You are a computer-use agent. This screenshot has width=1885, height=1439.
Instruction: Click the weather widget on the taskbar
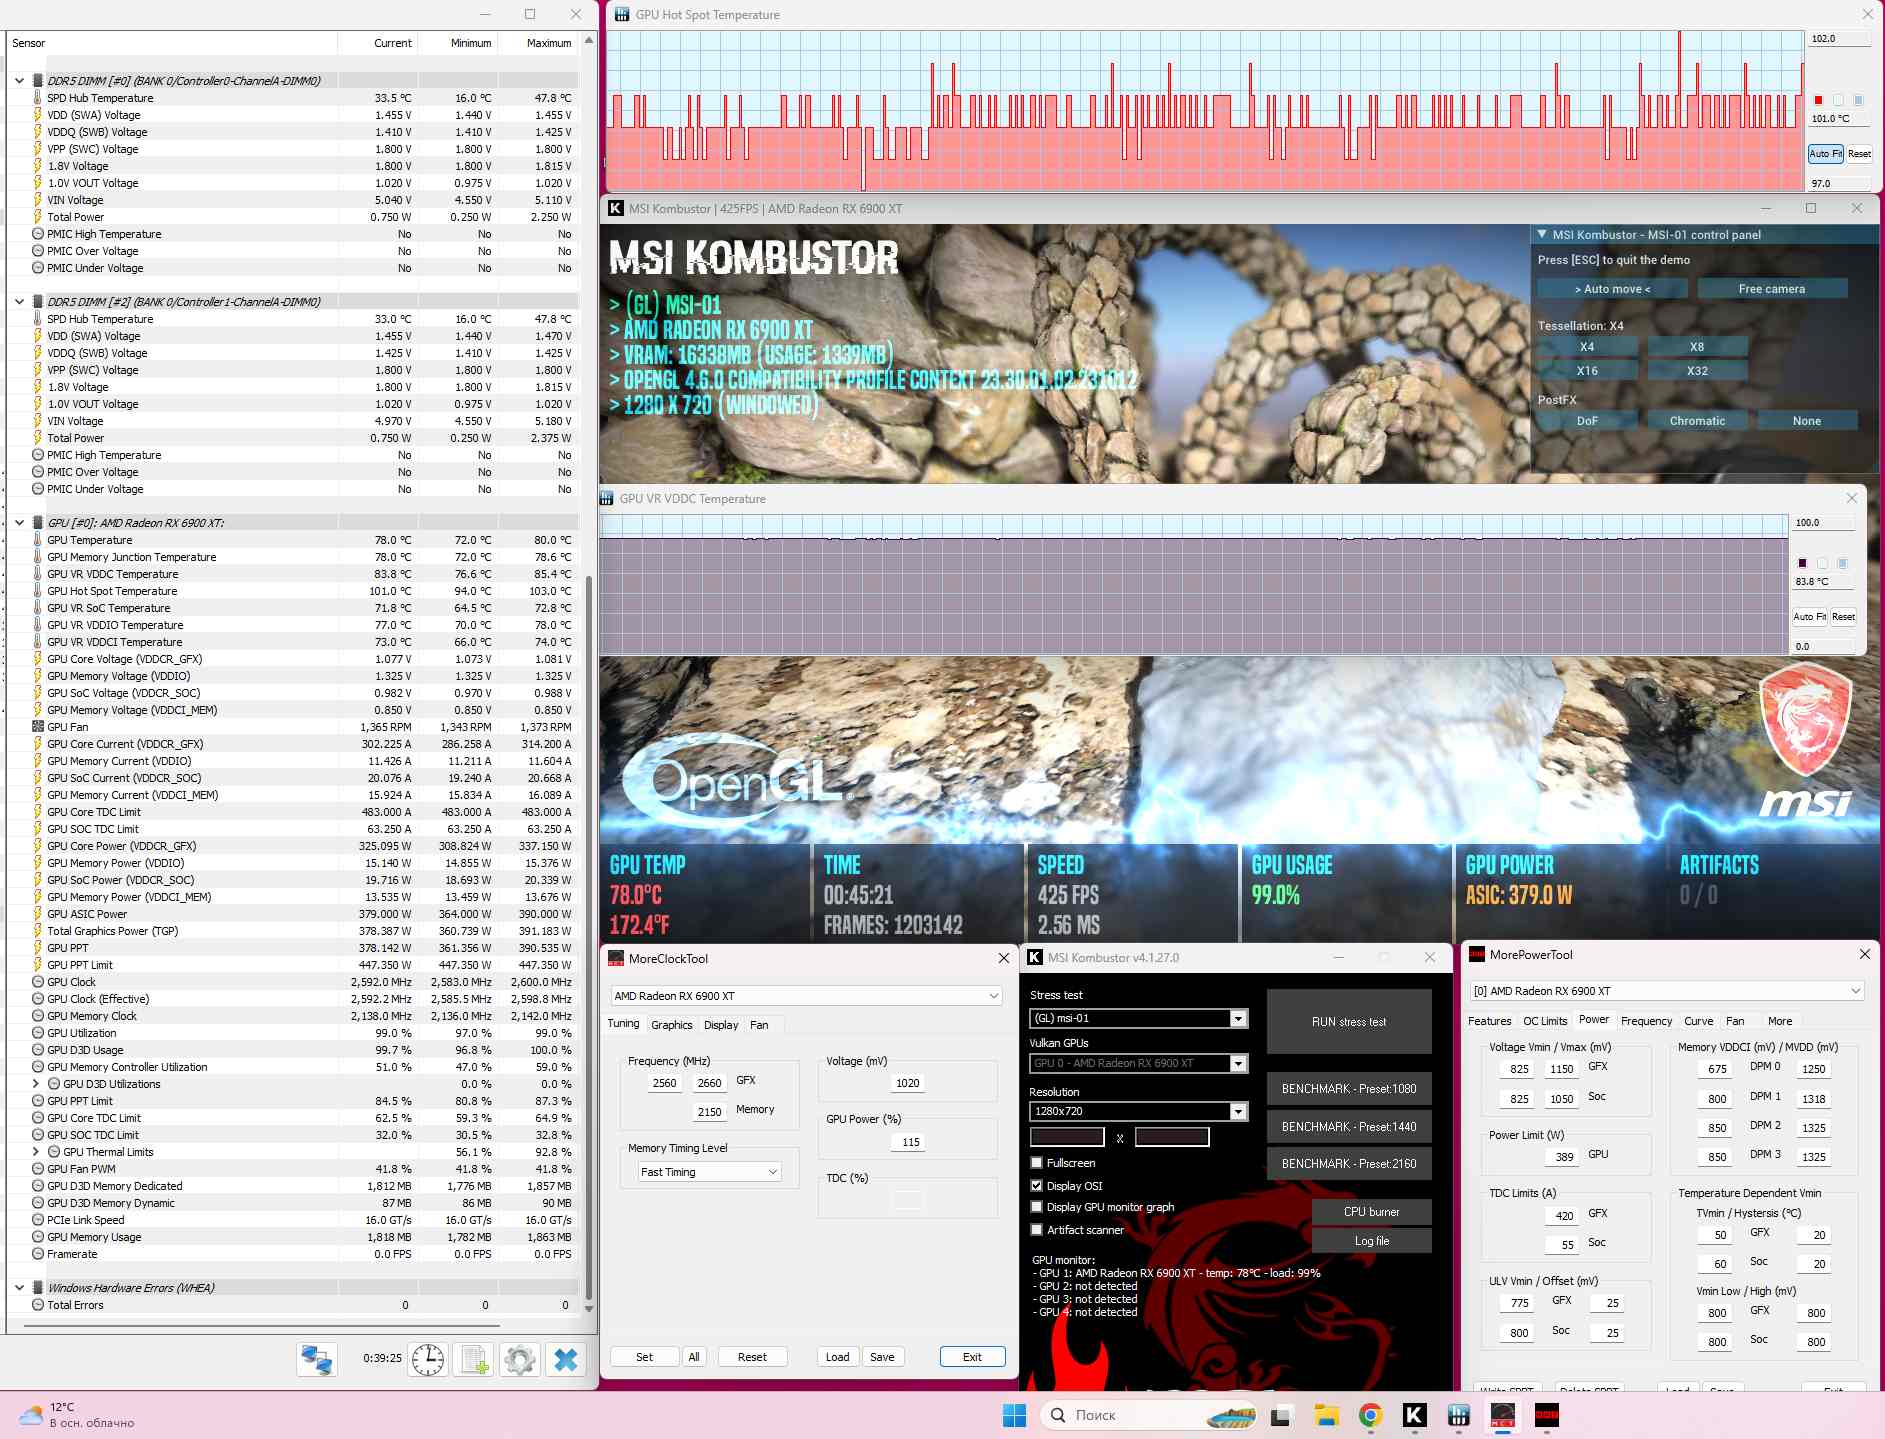77,1415
